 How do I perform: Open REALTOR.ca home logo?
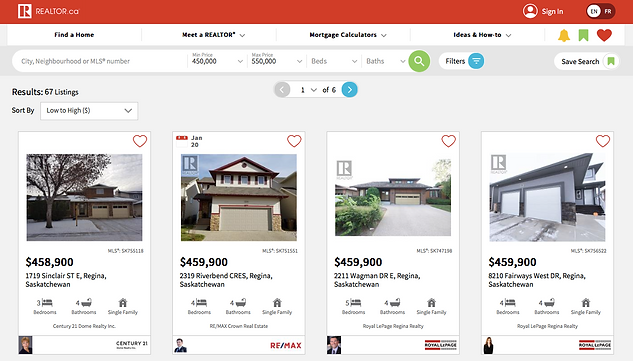[48, 11]
